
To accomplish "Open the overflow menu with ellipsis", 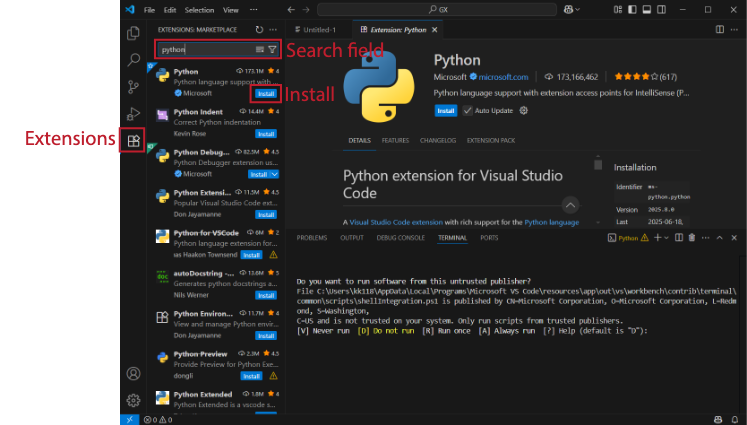I will (x=253, y=10).
